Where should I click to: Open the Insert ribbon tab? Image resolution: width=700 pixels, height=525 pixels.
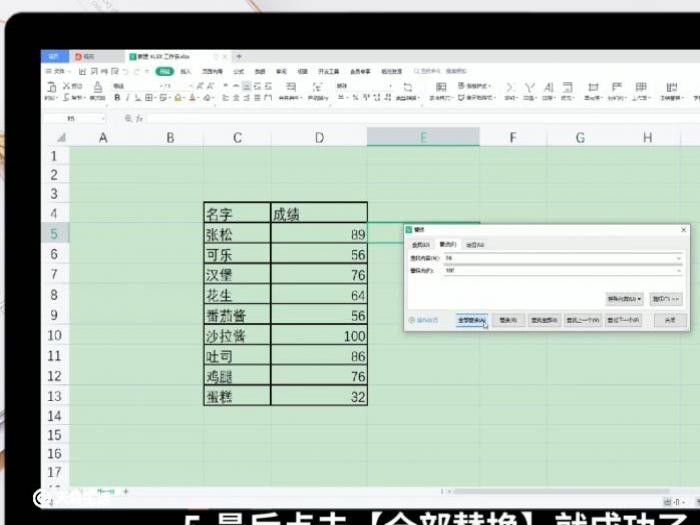(x=185, y=72)
